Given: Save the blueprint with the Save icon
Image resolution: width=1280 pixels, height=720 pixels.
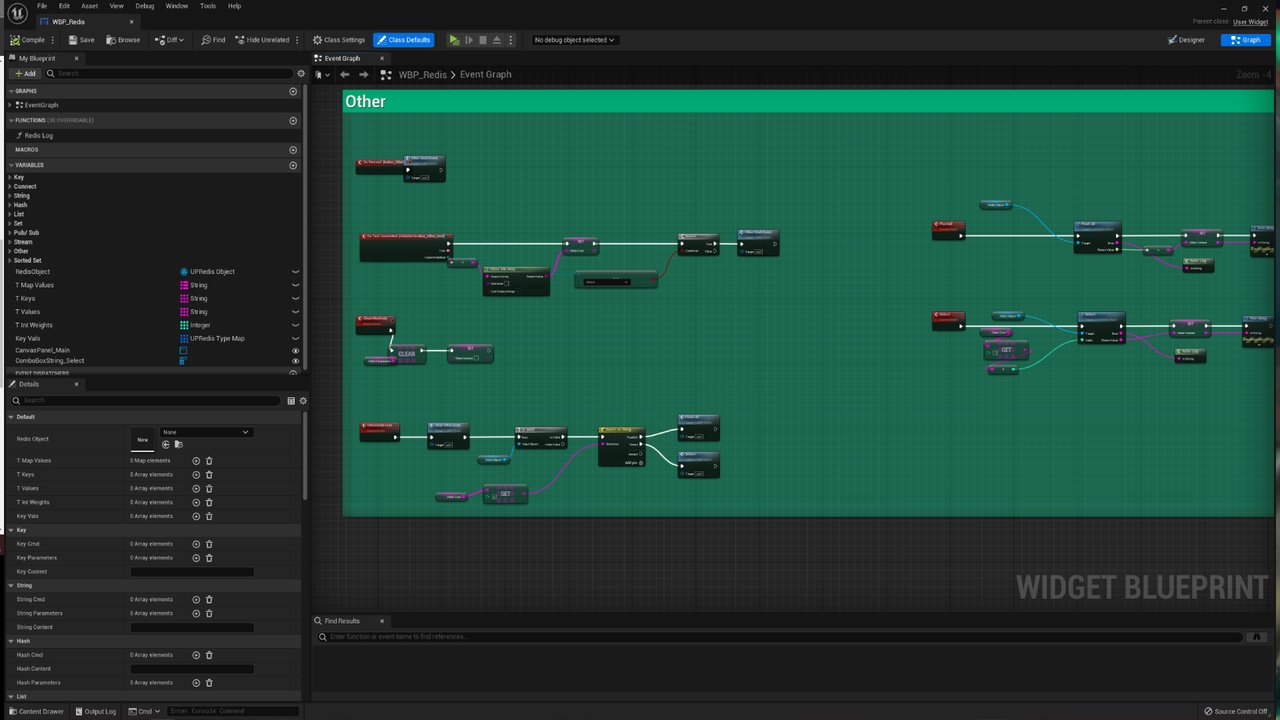Looking at the screenshot, I should [x=73, y=40].
